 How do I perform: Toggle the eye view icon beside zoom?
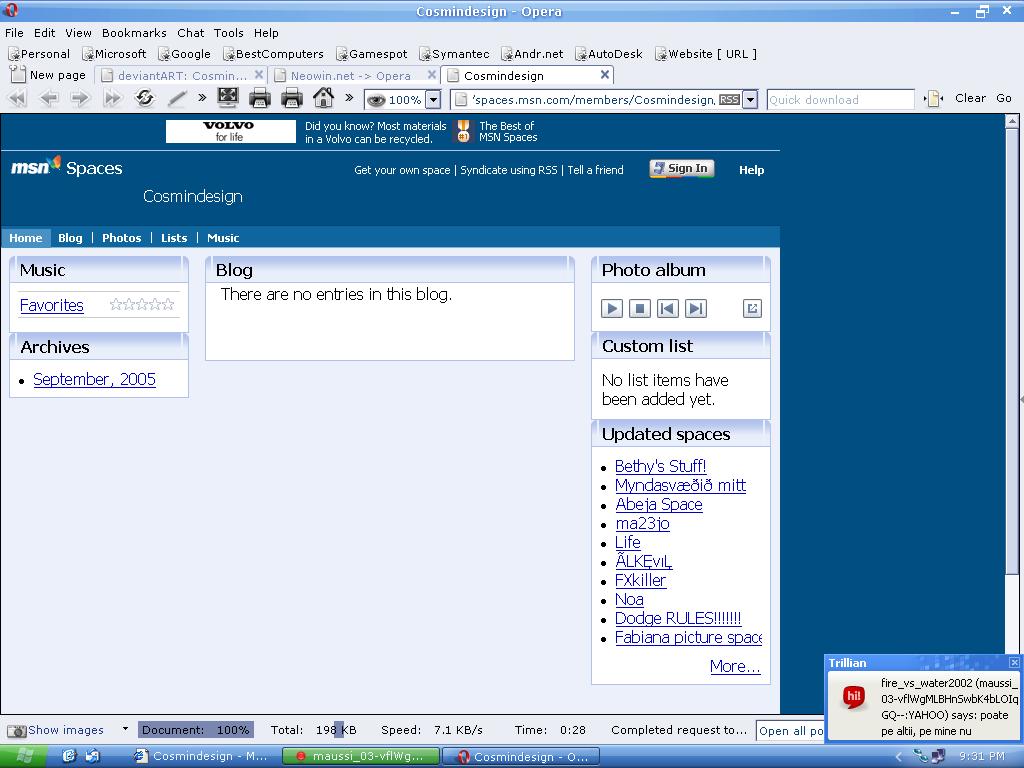(x=376, y=100)
